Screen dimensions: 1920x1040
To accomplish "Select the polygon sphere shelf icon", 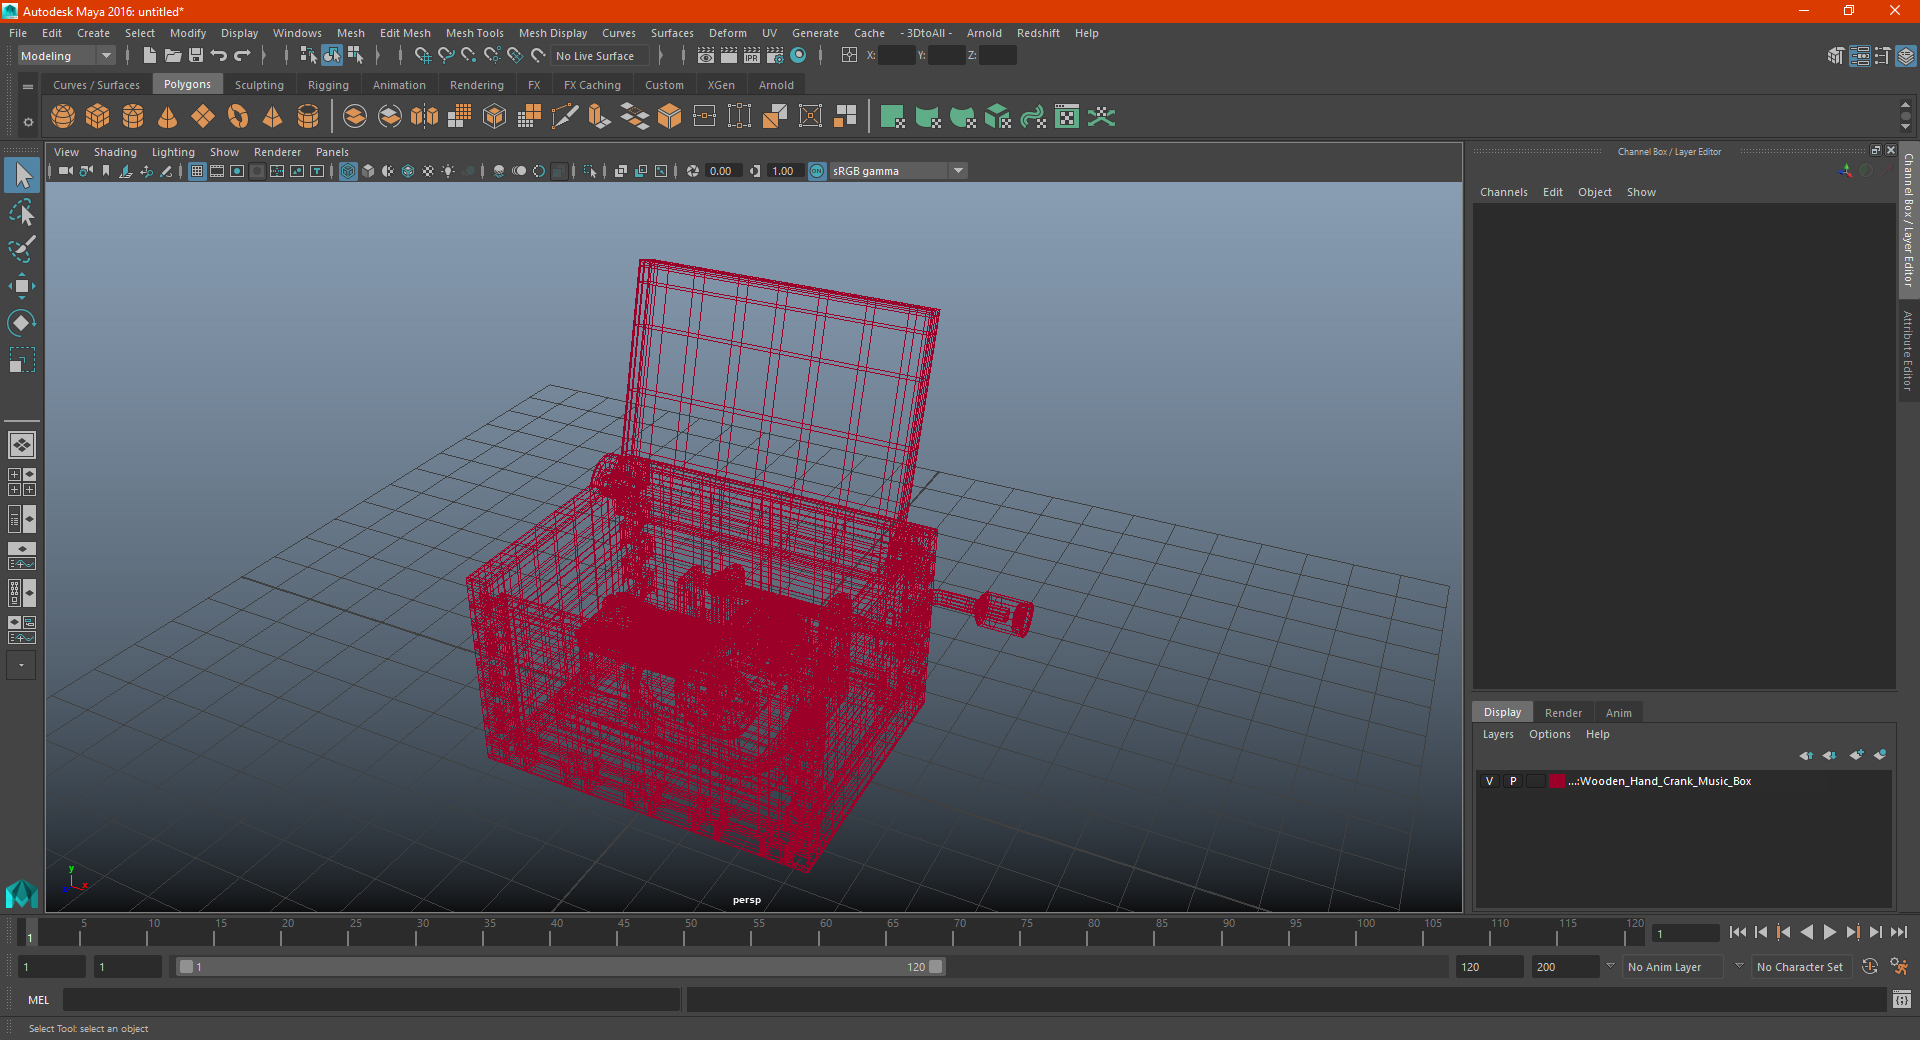I will pyautogui.click(x=63, y=117).
